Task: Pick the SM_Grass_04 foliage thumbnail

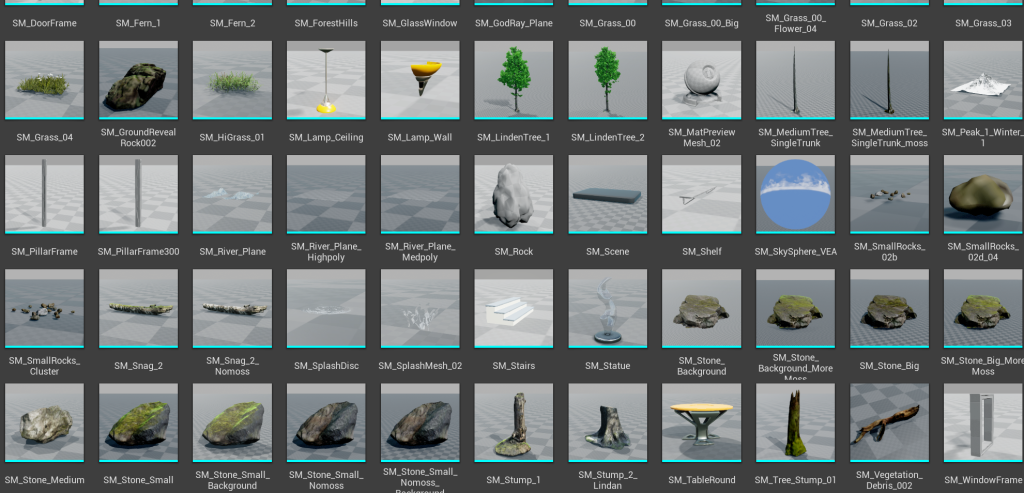Action: pyautogui.click(x=44, y=80)
